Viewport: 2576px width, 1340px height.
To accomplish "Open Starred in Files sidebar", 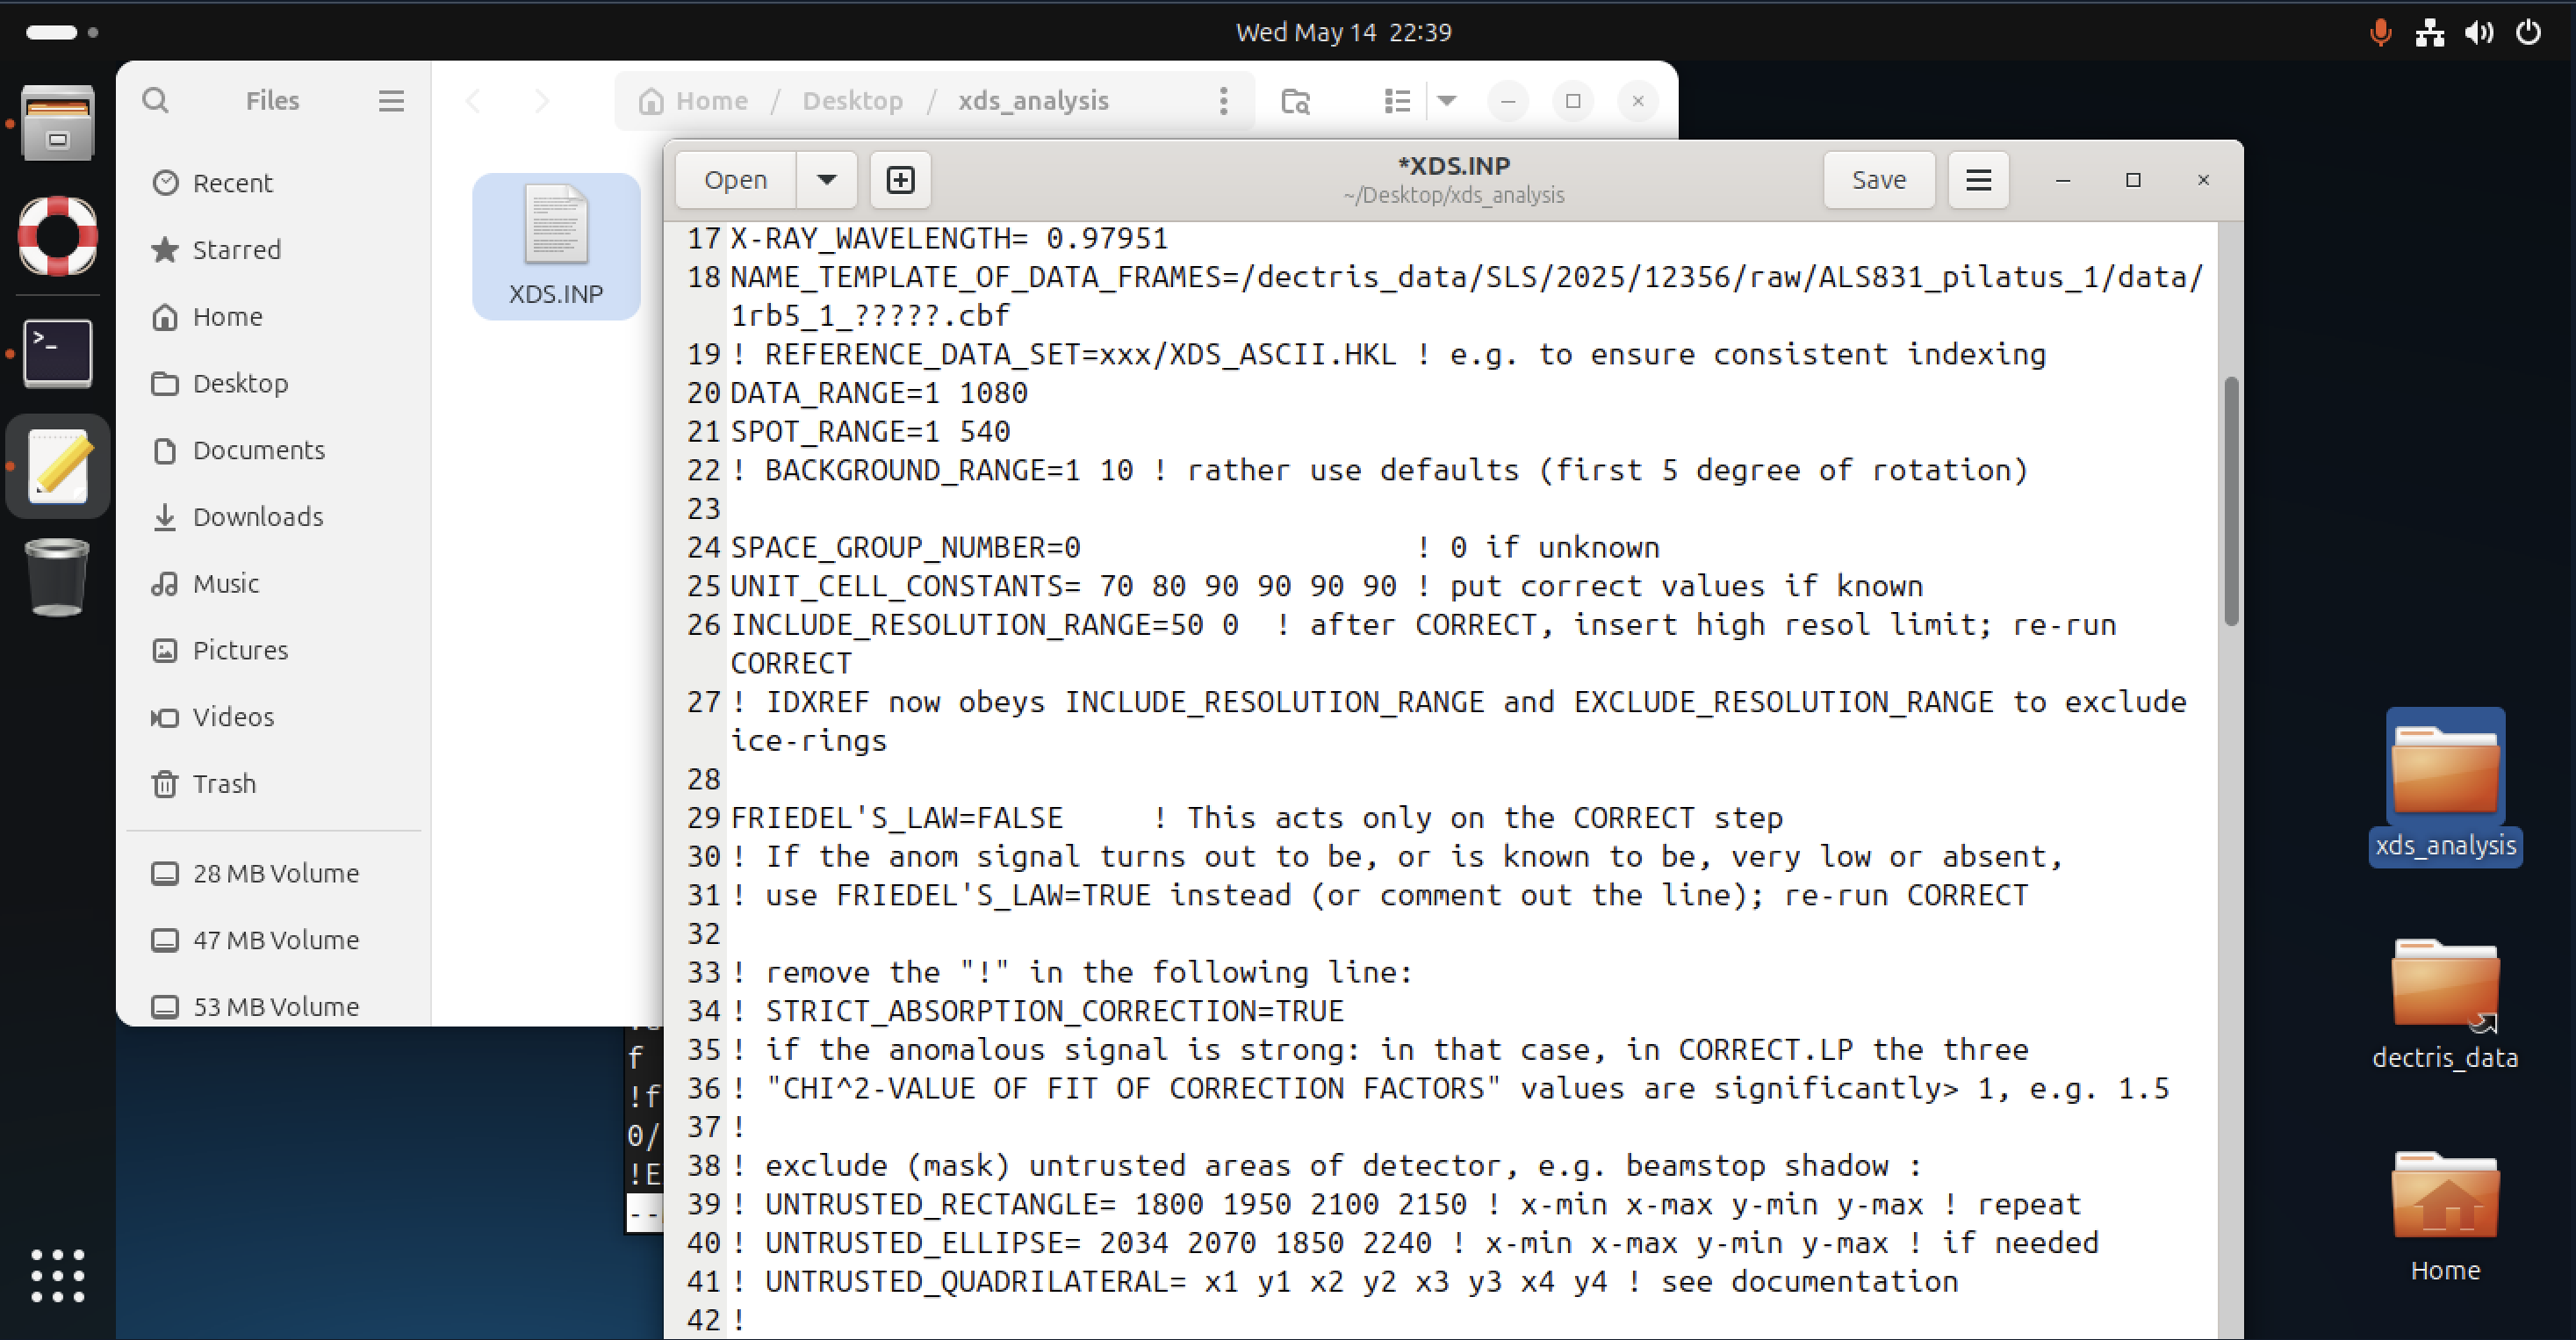I will (x=273, y=249).
